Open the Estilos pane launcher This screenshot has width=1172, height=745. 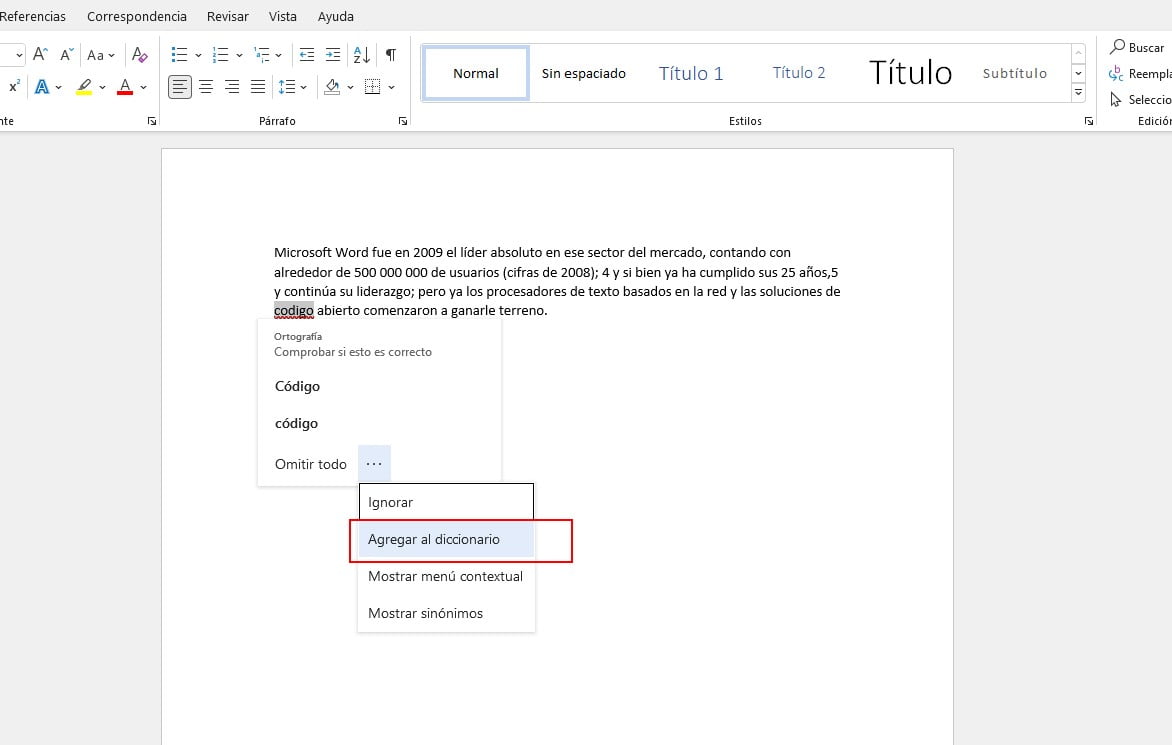[x=1088, y=121]
